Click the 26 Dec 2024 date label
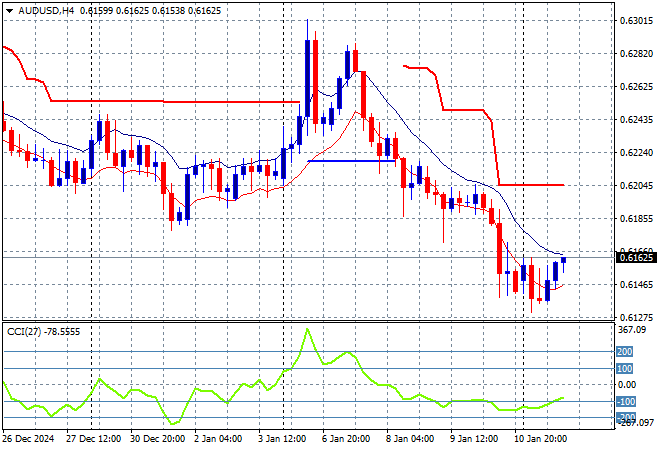660x450 pixels. [x=28, y=439]
